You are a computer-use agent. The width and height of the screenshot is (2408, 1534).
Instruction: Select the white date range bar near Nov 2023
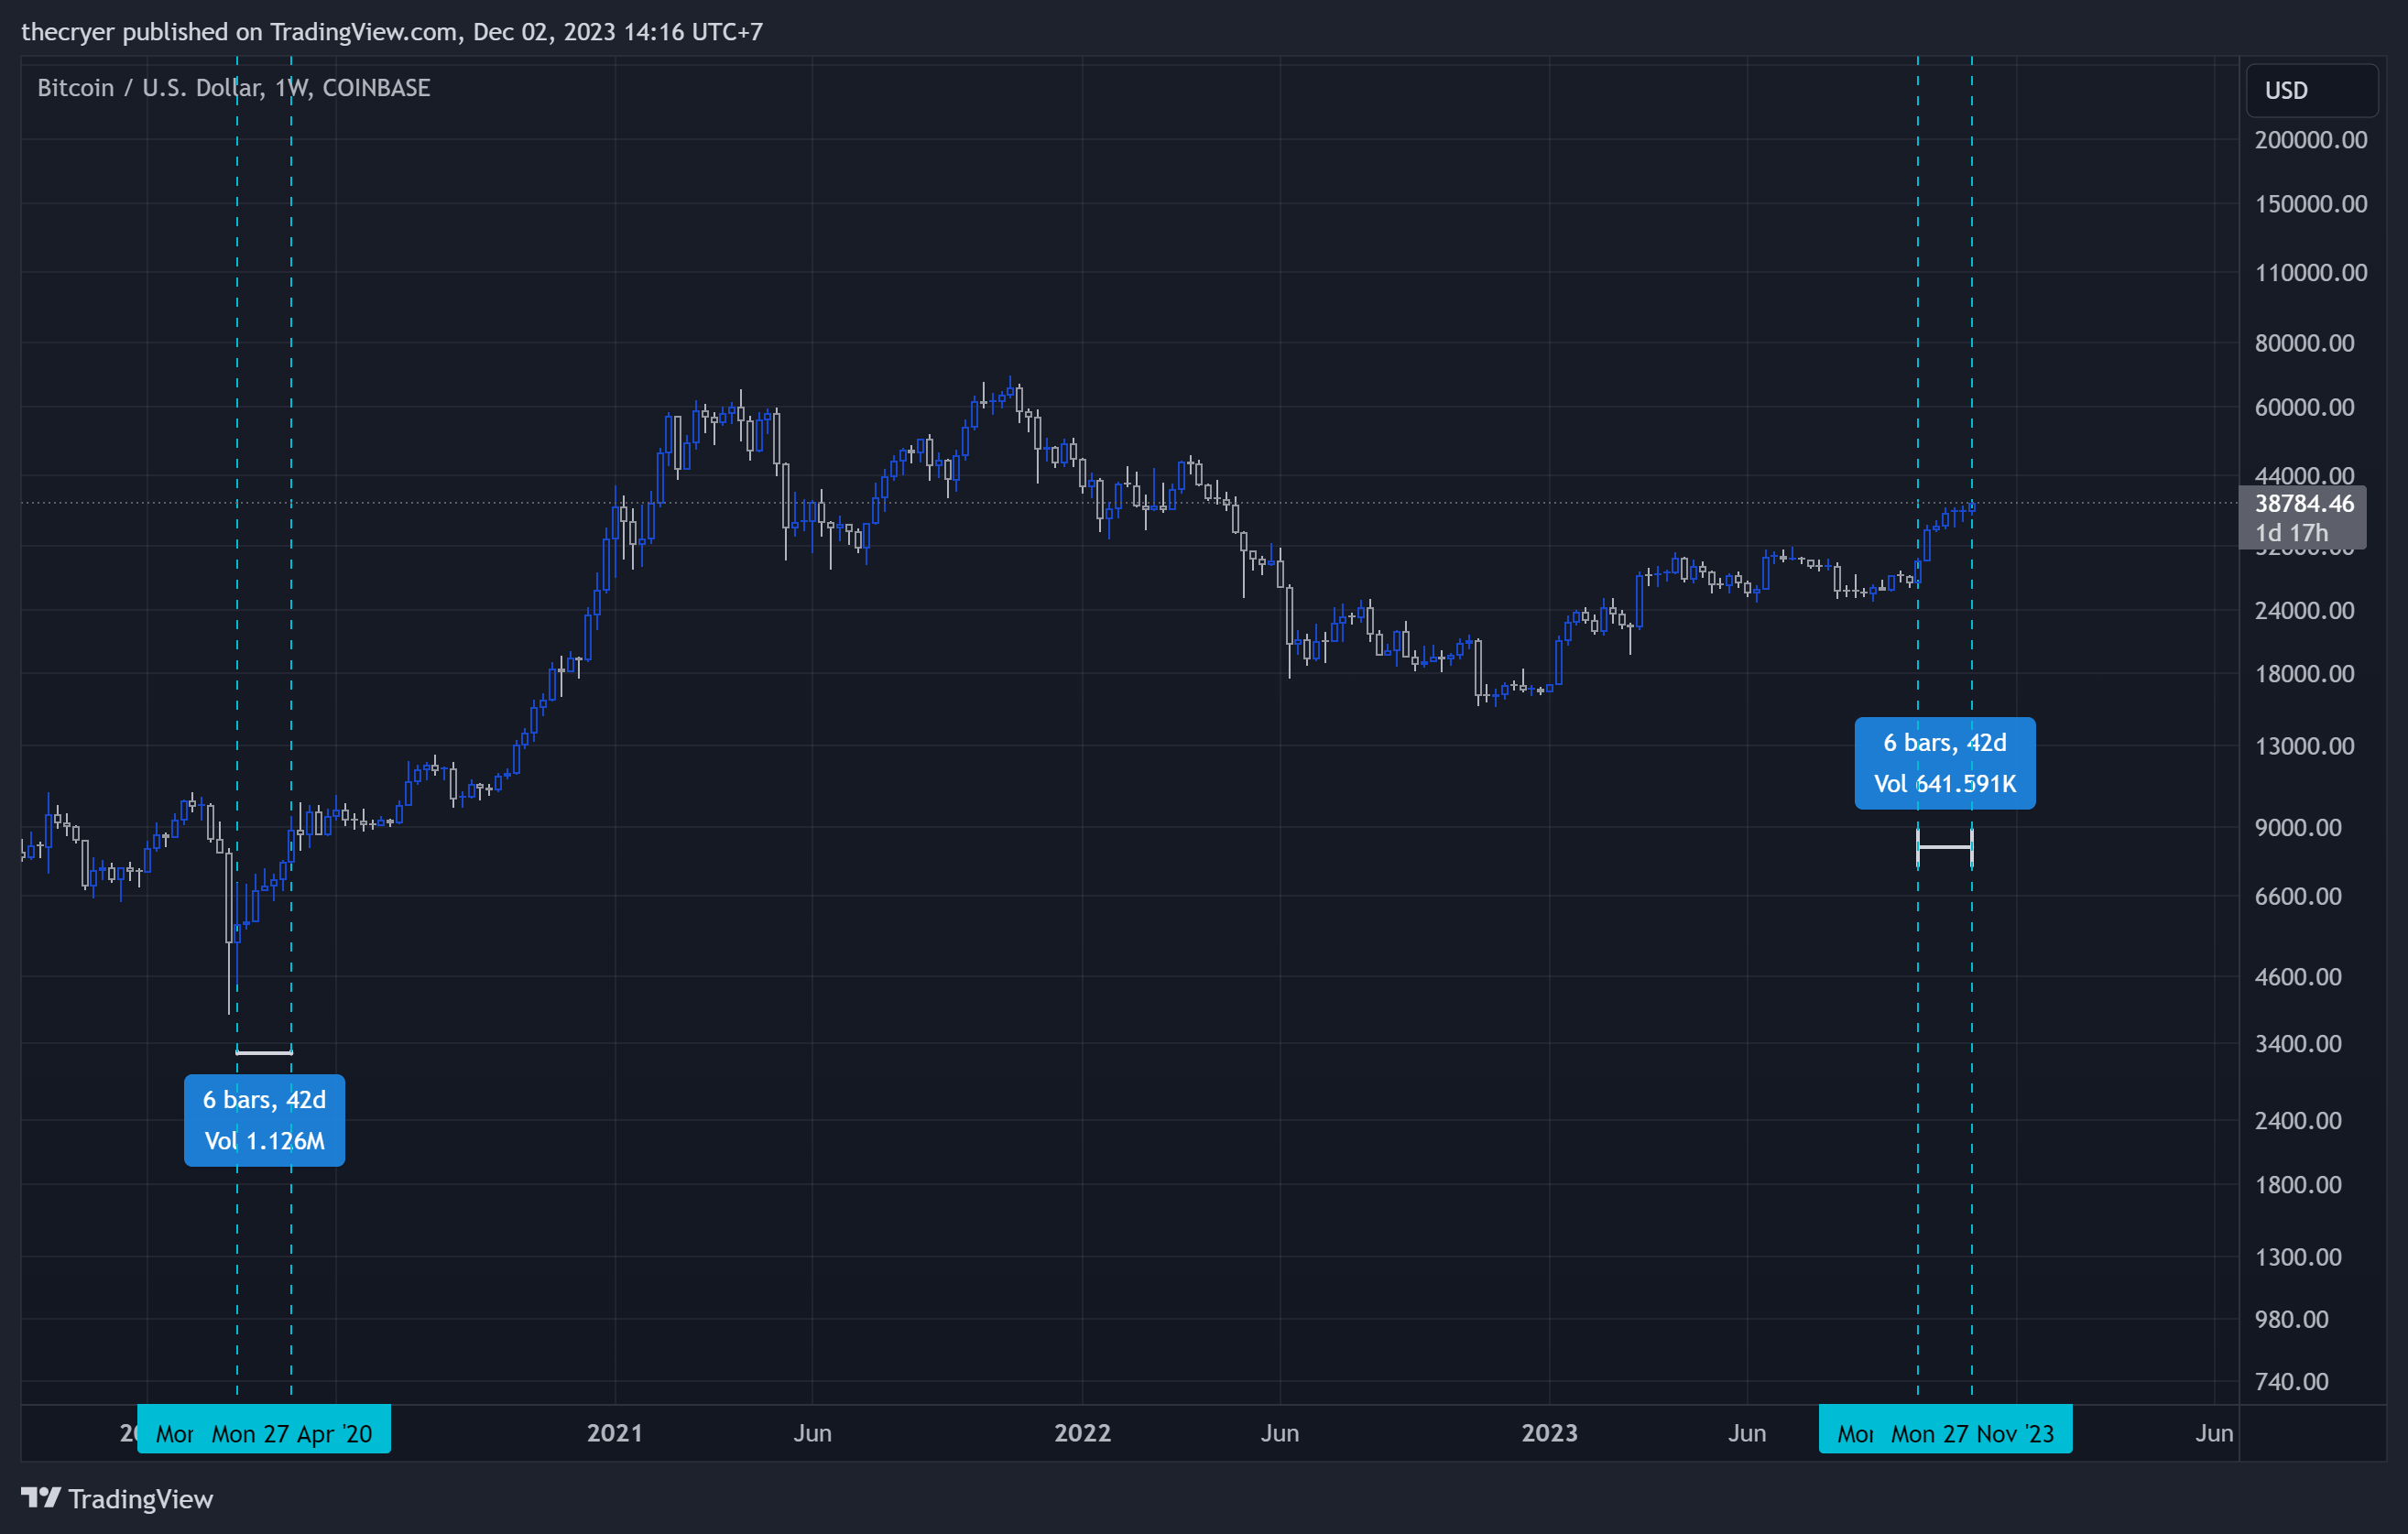1944,847
